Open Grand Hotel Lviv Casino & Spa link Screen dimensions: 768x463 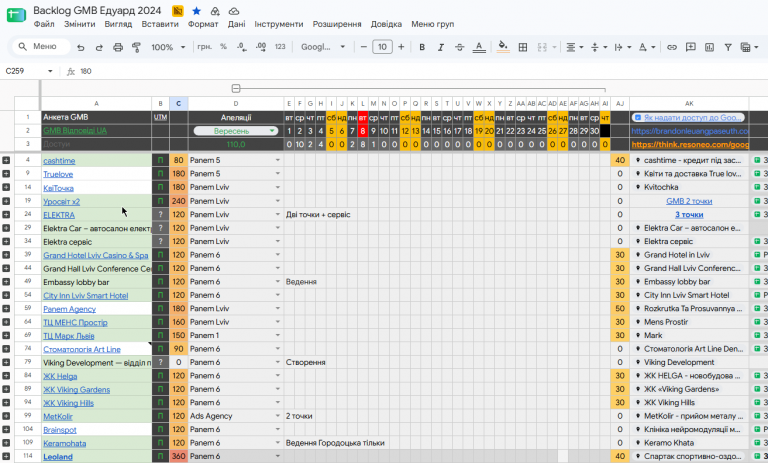click(x=96, y=255)
